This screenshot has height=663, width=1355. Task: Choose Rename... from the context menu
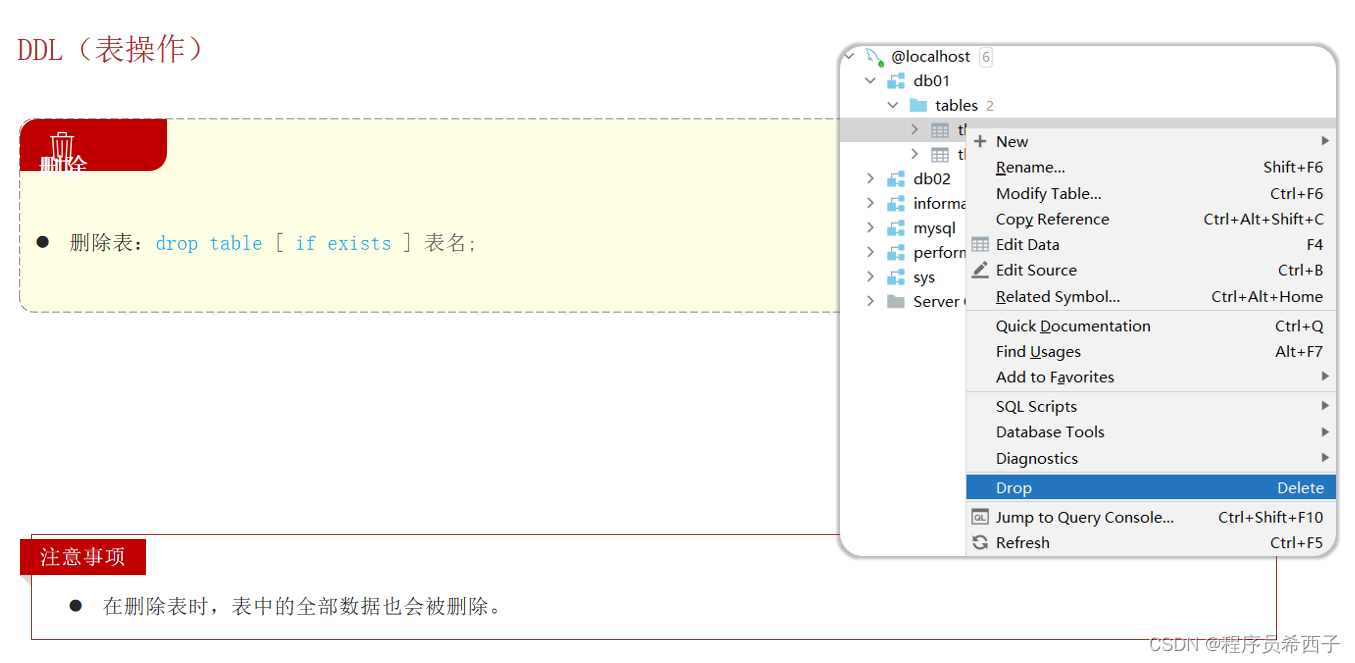1151,167
